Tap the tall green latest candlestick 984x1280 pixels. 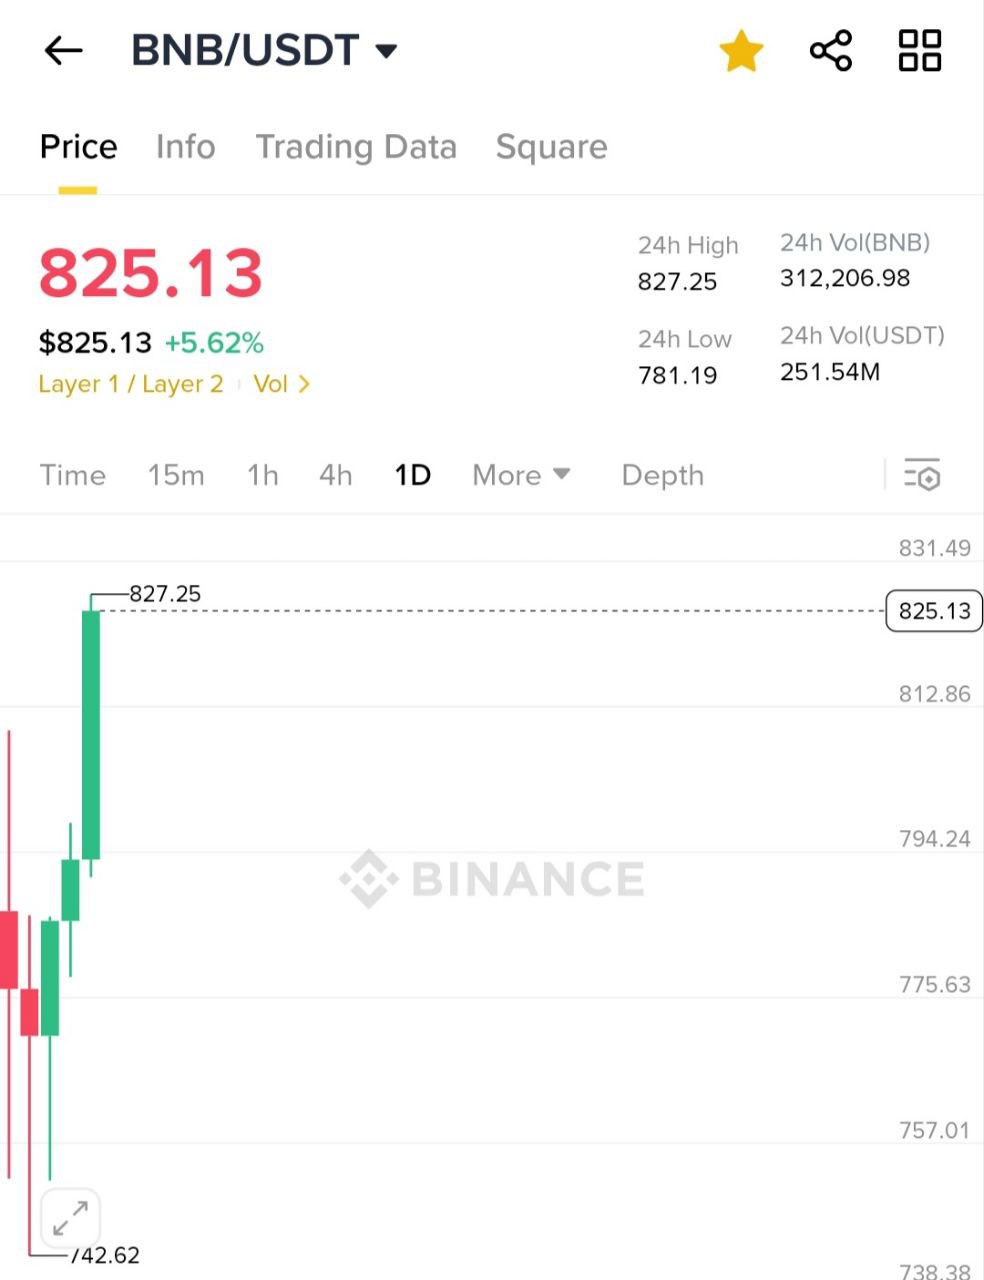pos(91,735)
